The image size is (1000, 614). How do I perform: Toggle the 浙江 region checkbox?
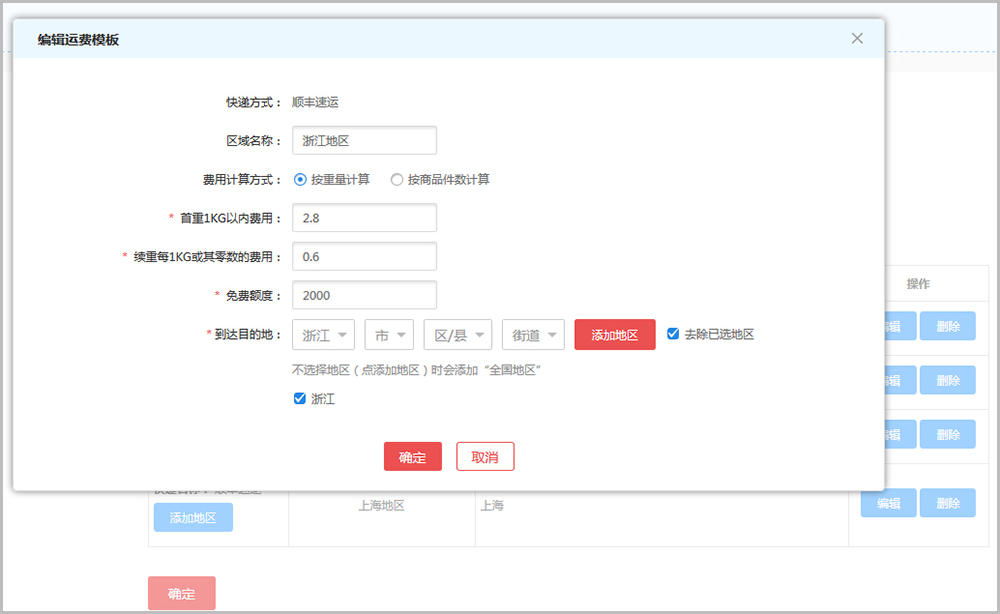pyautogui.click(x=300, y=399)
